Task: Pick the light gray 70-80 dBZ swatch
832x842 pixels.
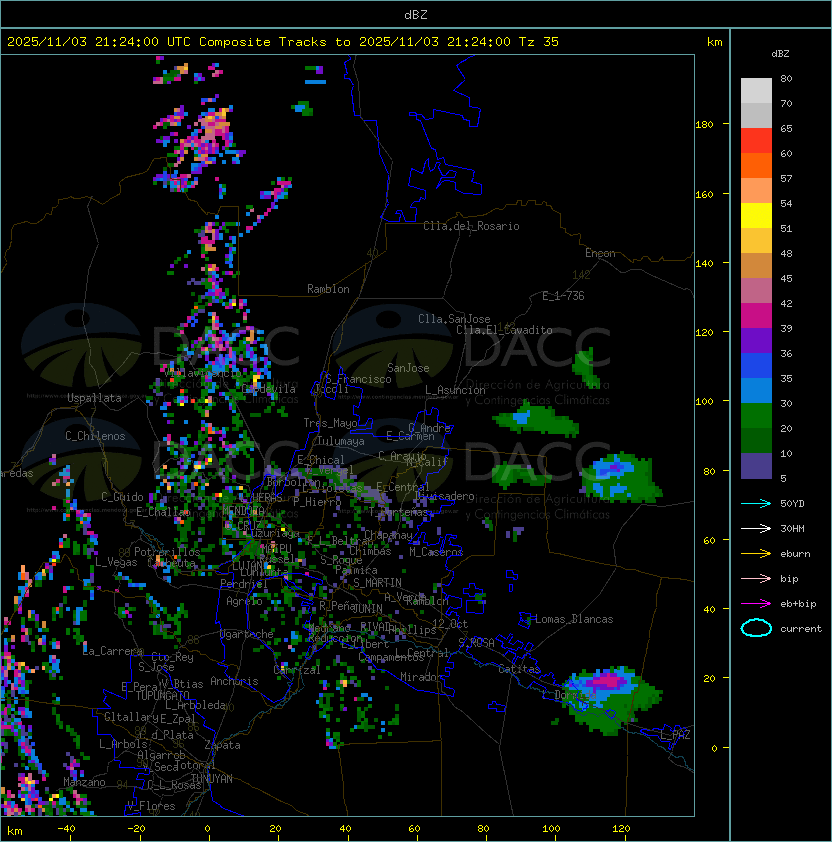Action: coord(756,91)
